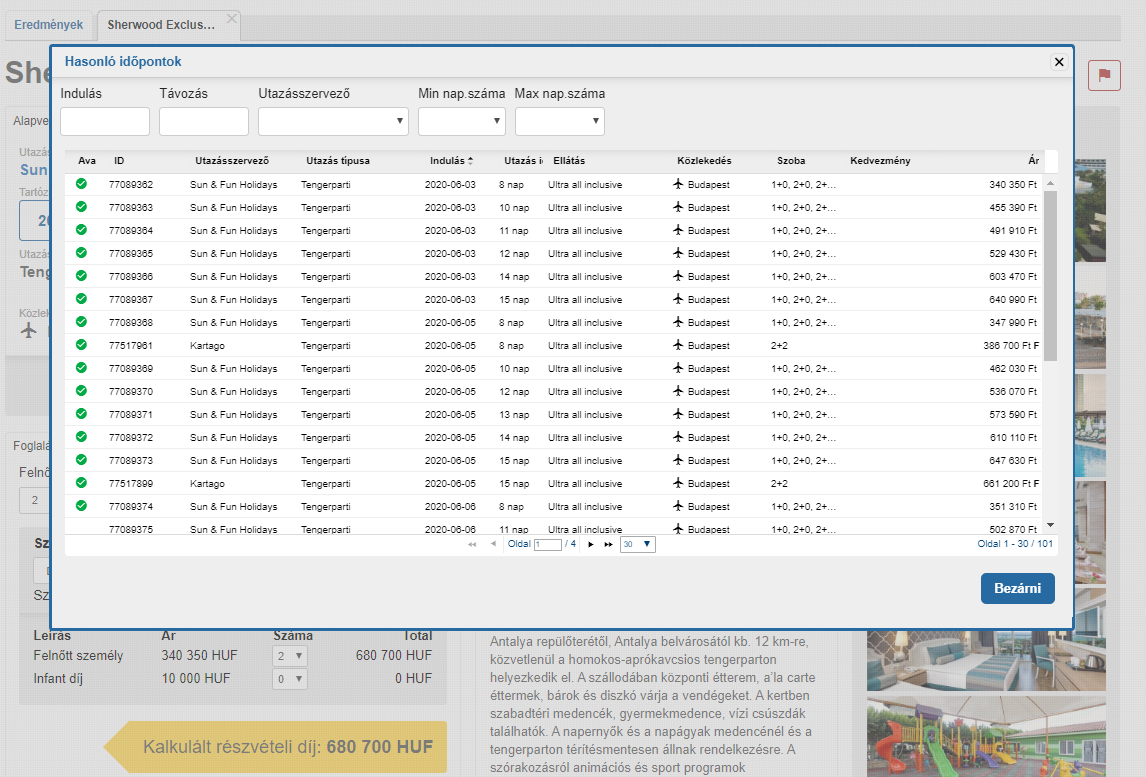The height and width of the screenshot is (777, 1146).
Task: Click the airplane icon in row 77517899
Action: tap(678, 482)
